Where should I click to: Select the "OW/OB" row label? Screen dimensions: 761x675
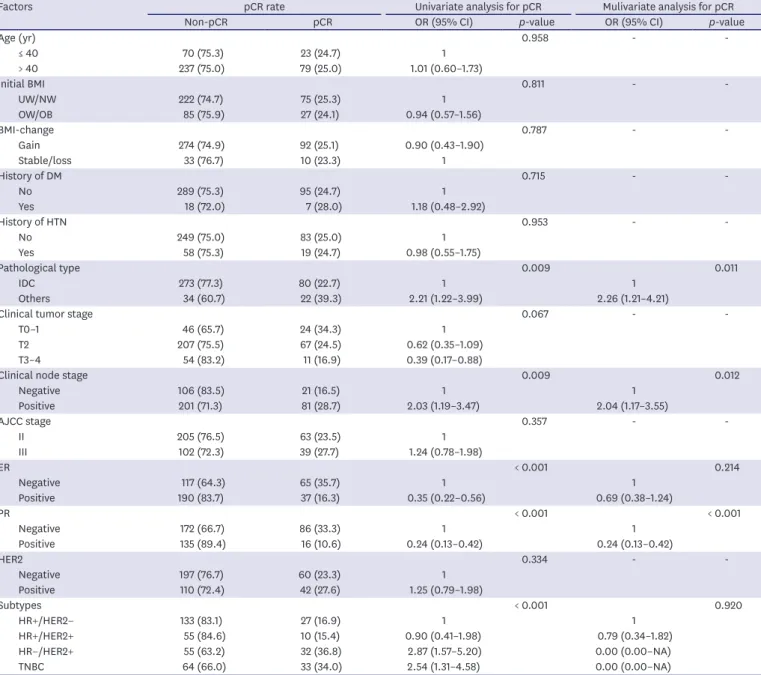click(x=35, y=115)
